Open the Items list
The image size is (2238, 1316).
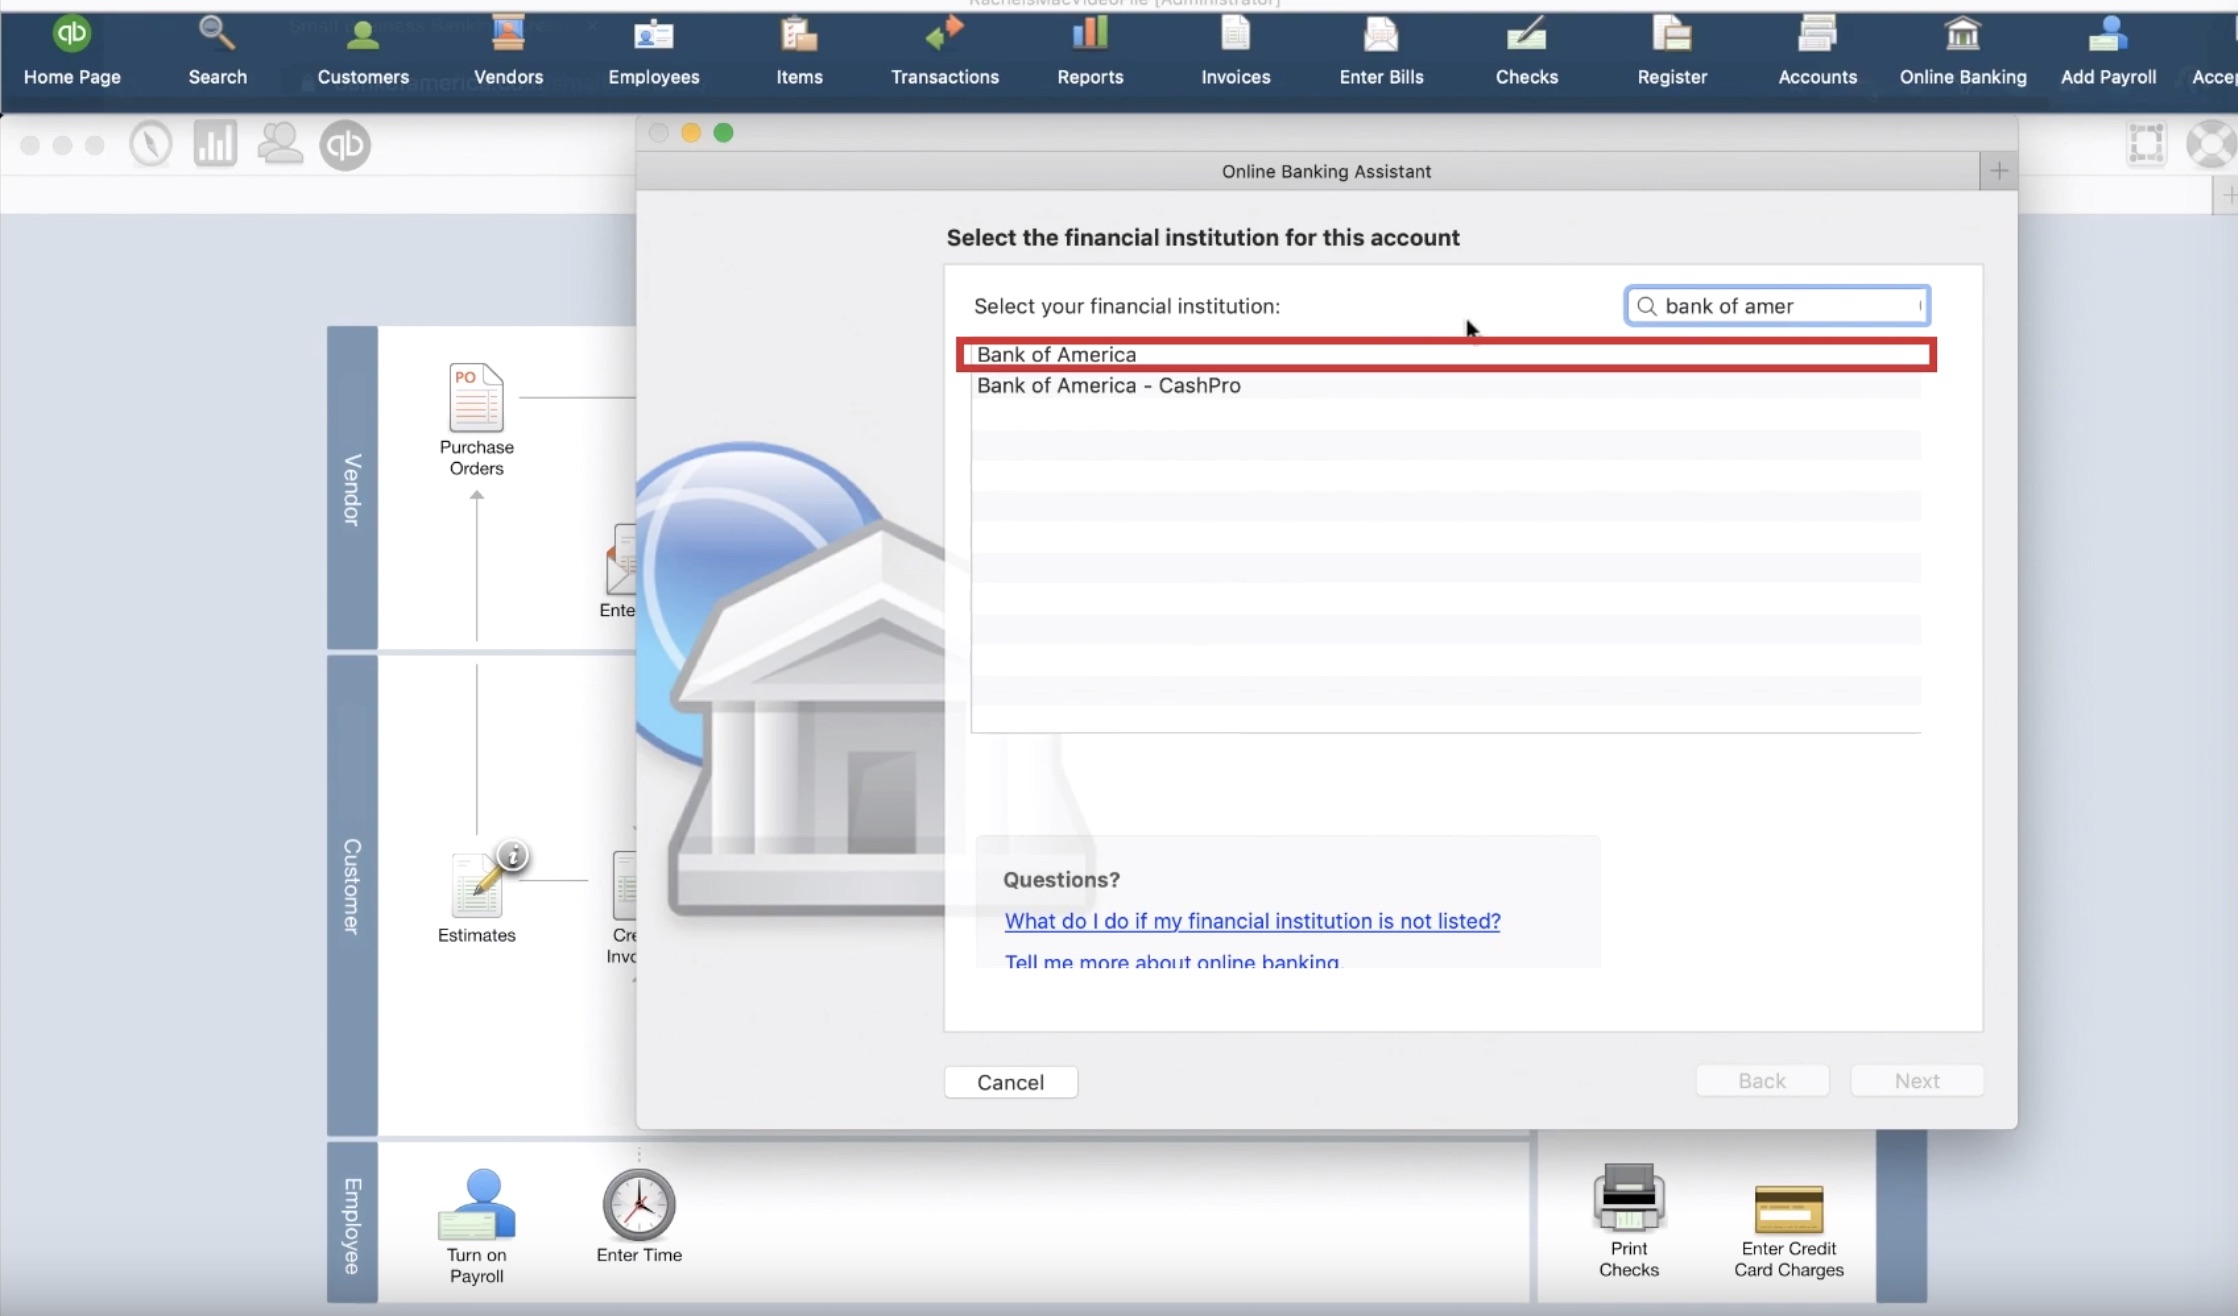coord(799,52)
